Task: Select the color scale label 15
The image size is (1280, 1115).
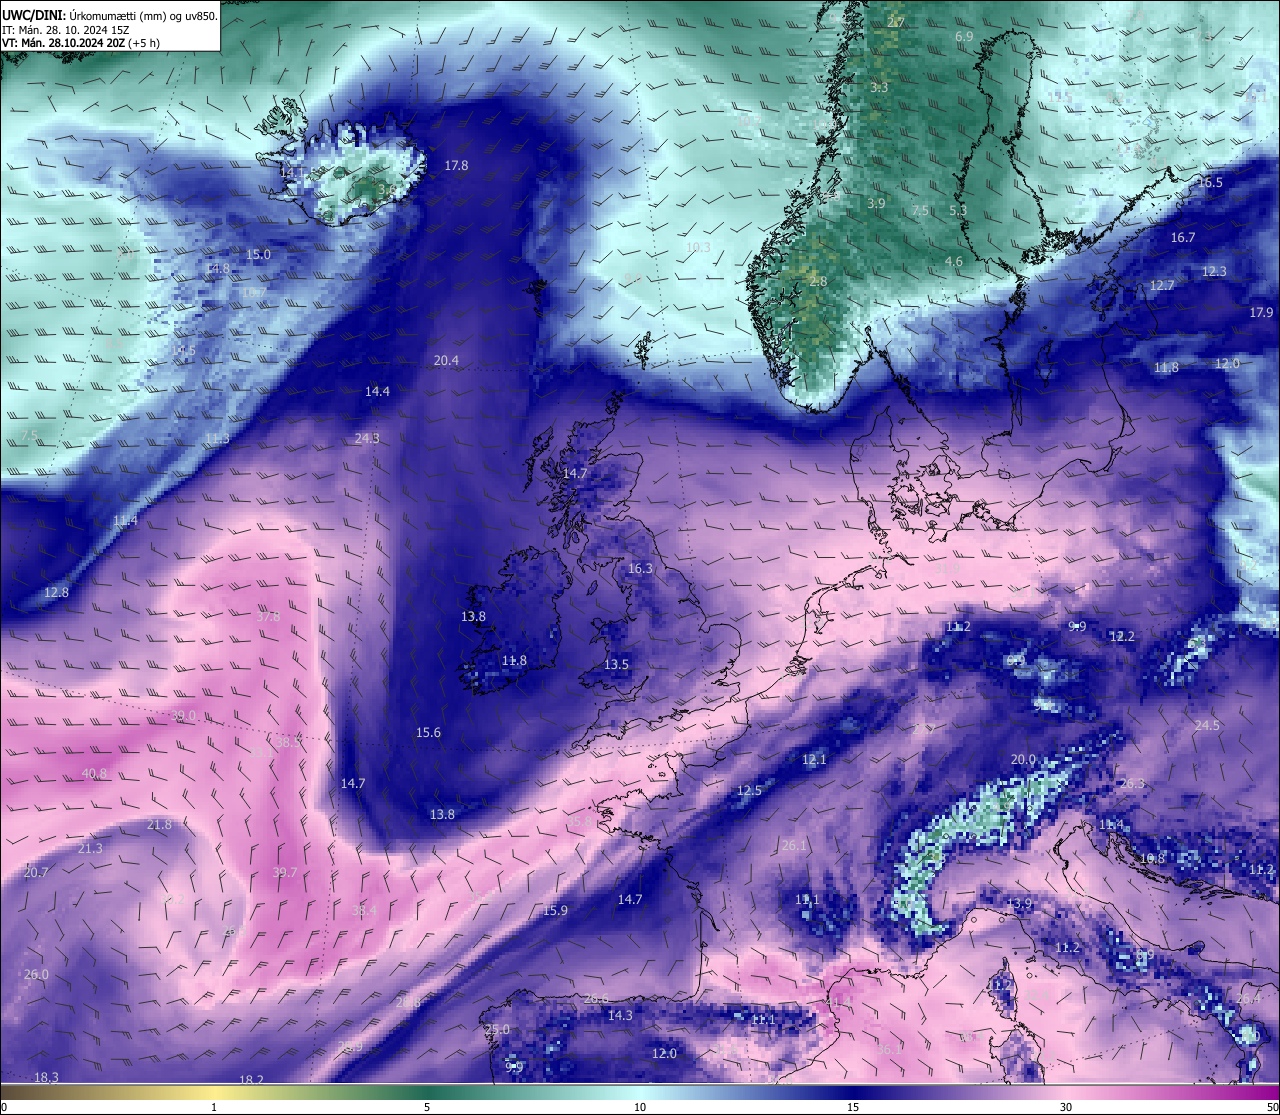Action: [x=853, y=1107]
